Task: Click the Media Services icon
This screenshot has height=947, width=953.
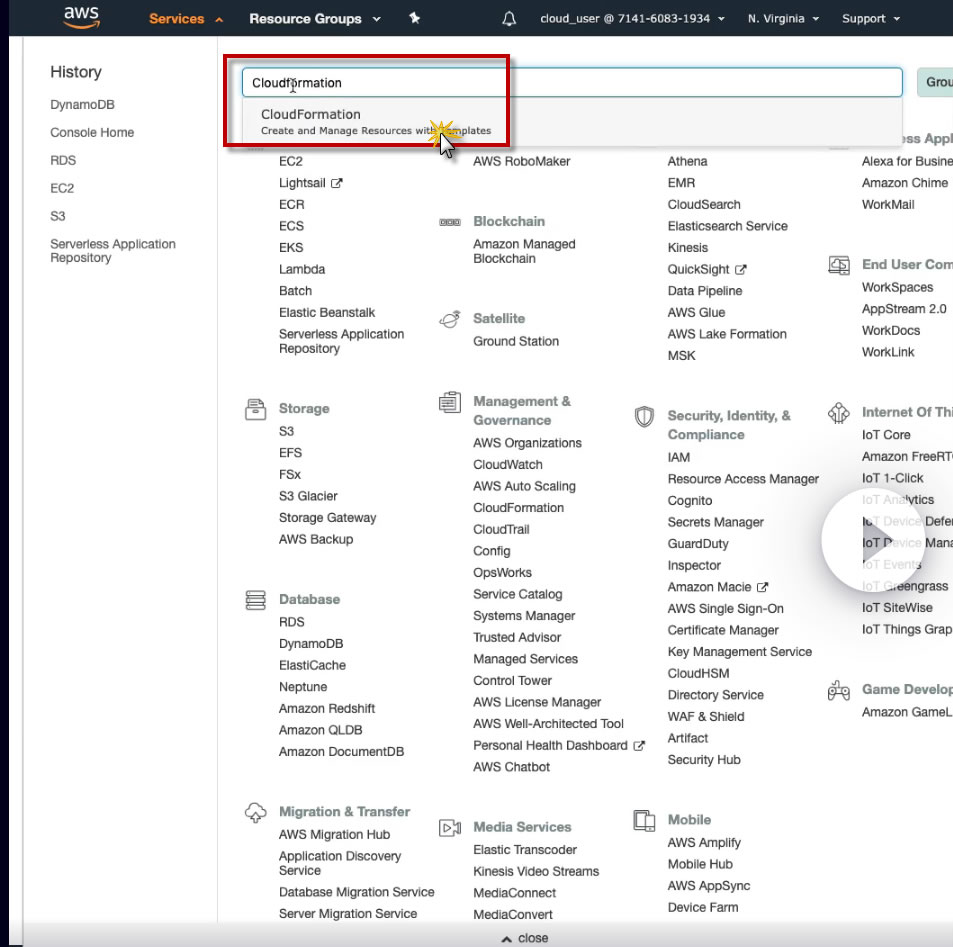Action: click(450, 828)
